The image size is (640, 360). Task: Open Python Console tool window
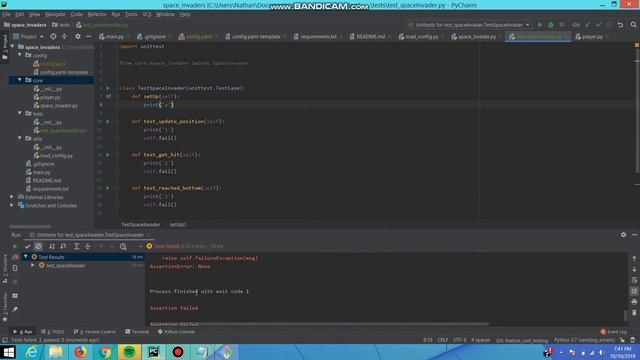pos(176,332)
